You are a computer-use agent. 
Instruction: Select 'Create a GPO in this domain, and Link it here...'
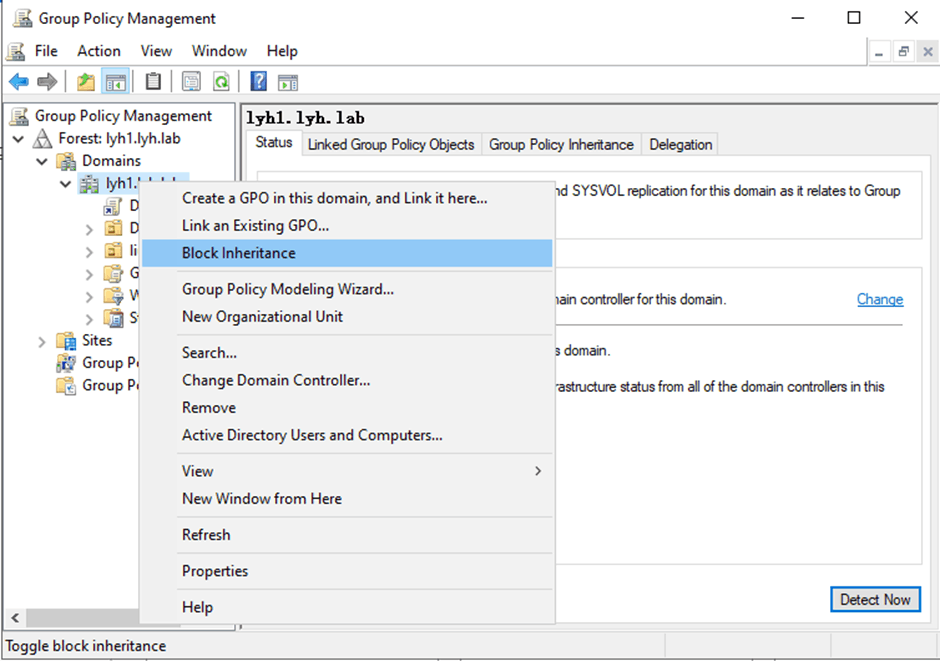point(347,198)
